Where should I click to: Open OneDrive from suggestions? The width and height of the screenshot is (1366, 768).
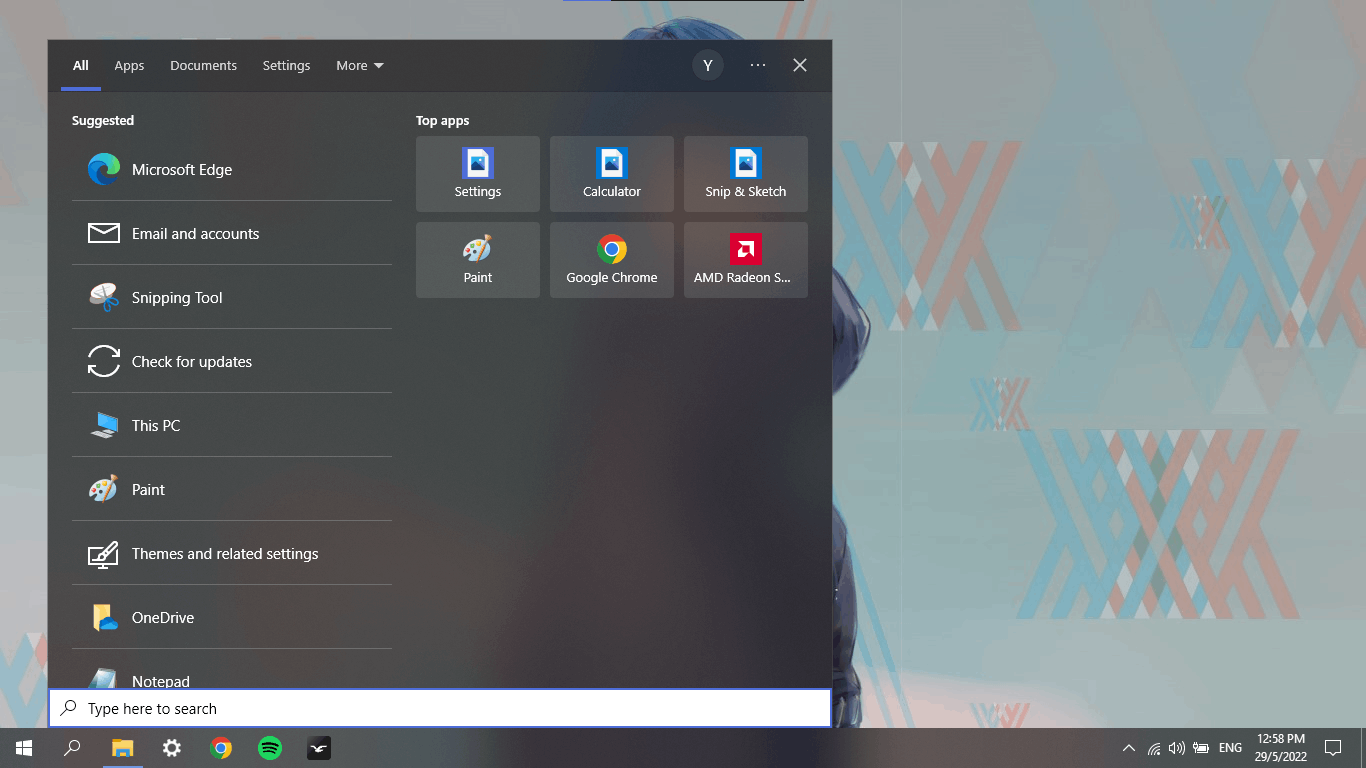pos(232,617)
